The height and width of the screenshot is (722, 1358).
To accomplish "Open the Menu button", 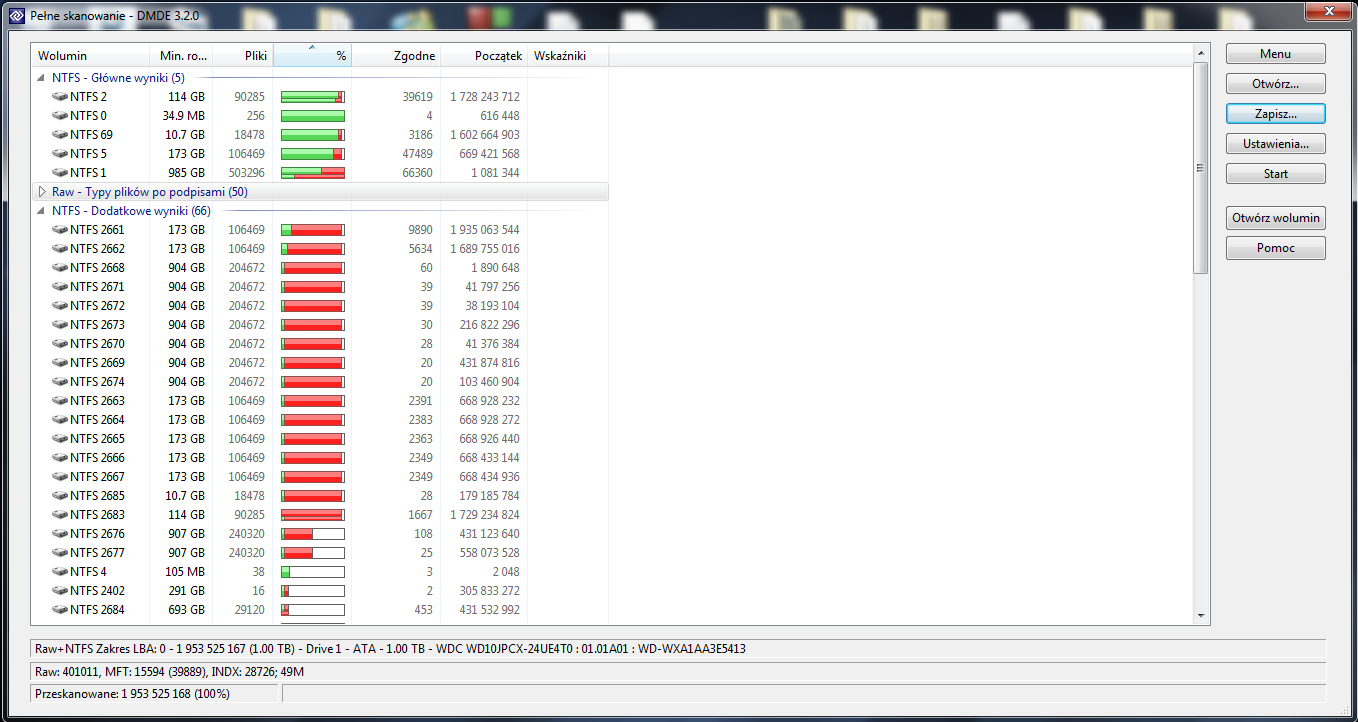I will click(1276, 54).
